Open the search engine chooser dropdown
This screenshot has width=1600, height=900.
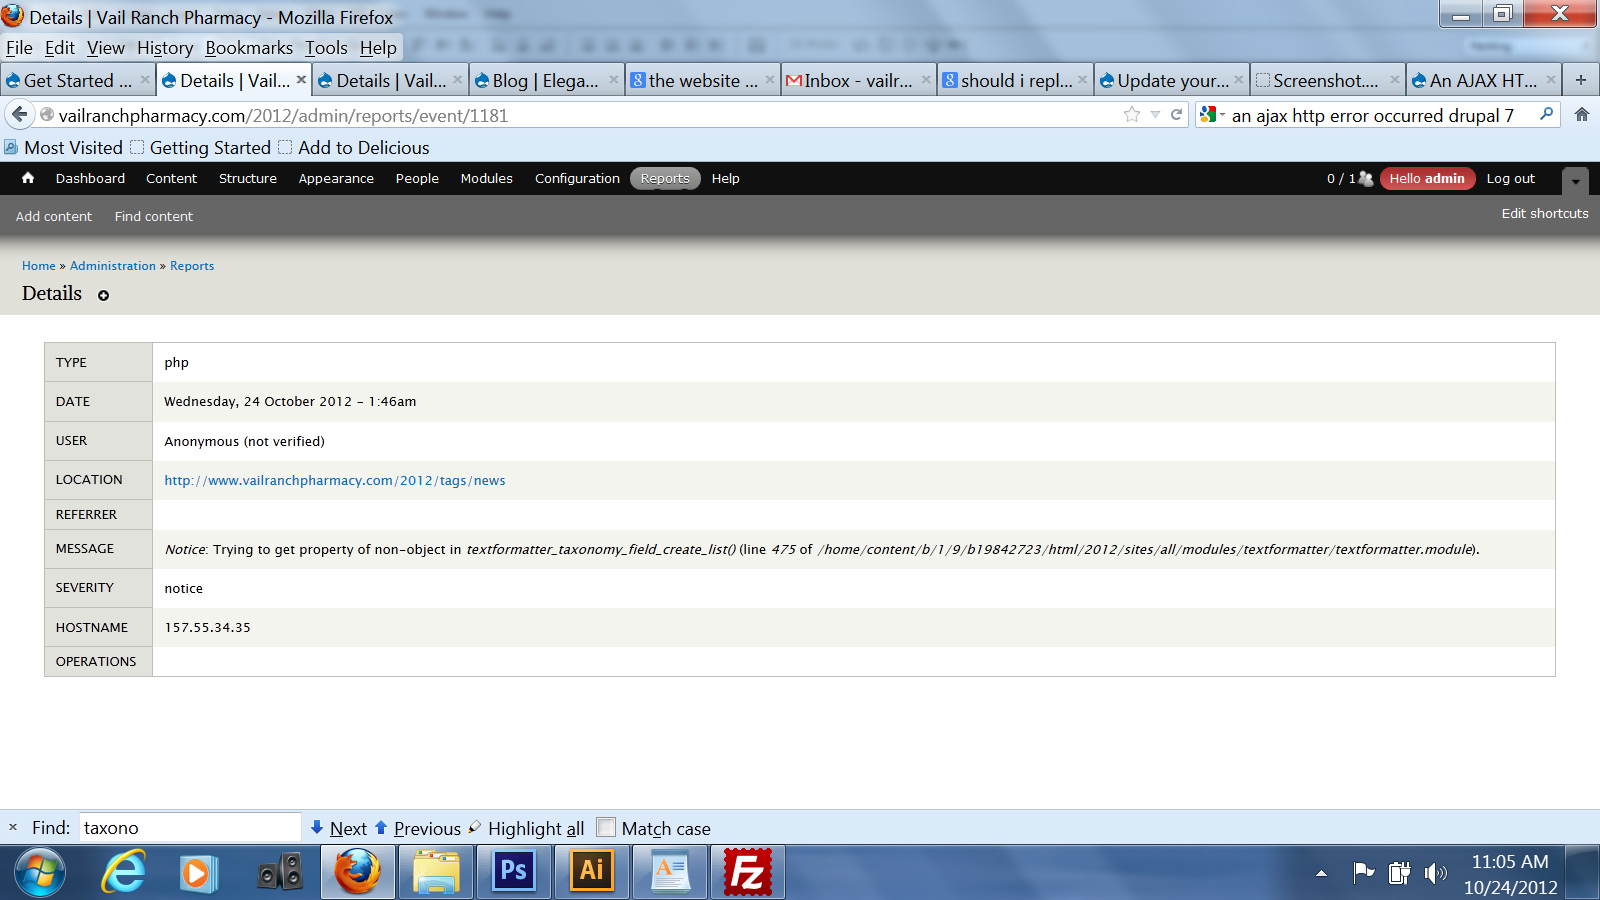(1211, 115)
